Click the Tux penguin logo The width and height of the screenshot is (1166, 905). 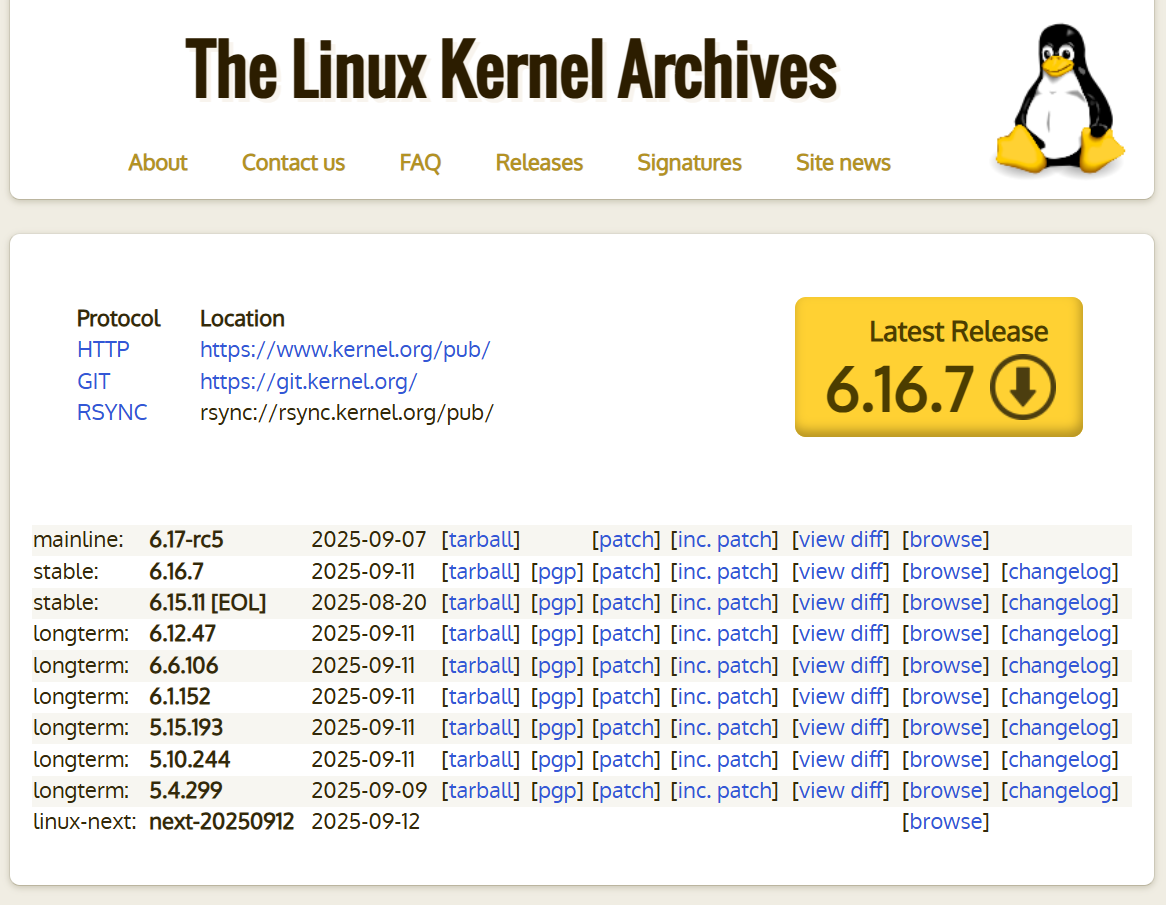[x=1060, y=99]
